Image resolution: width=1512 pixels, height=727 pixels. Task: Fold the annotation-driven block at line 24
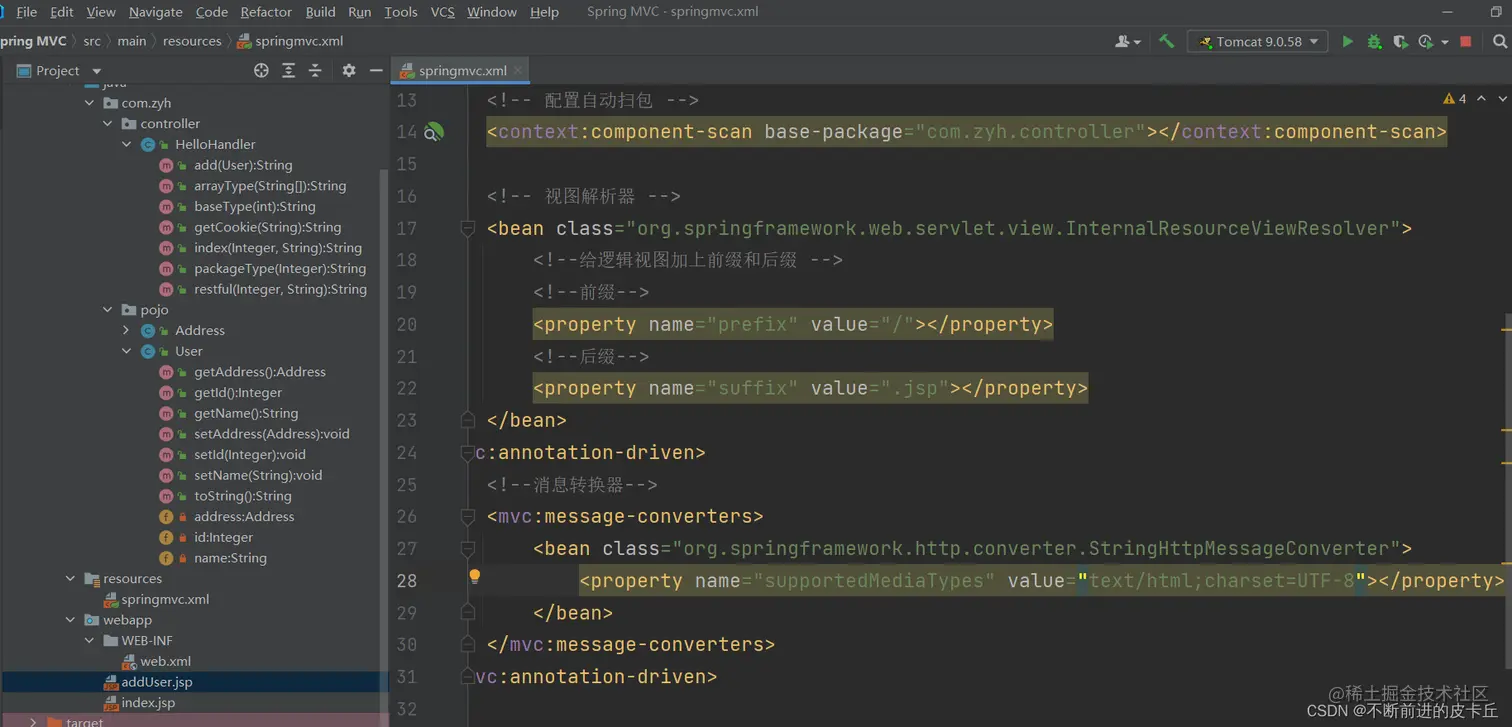tap(467, 452)
